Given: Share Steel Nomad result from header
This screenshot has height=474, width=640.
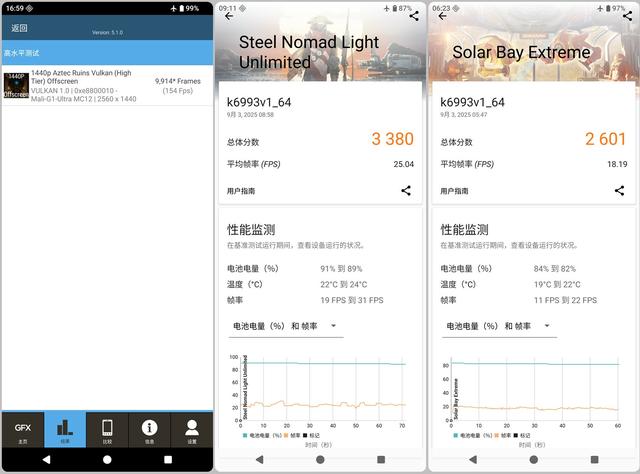Looking at the screenshot, I should (x=414, y=16).
